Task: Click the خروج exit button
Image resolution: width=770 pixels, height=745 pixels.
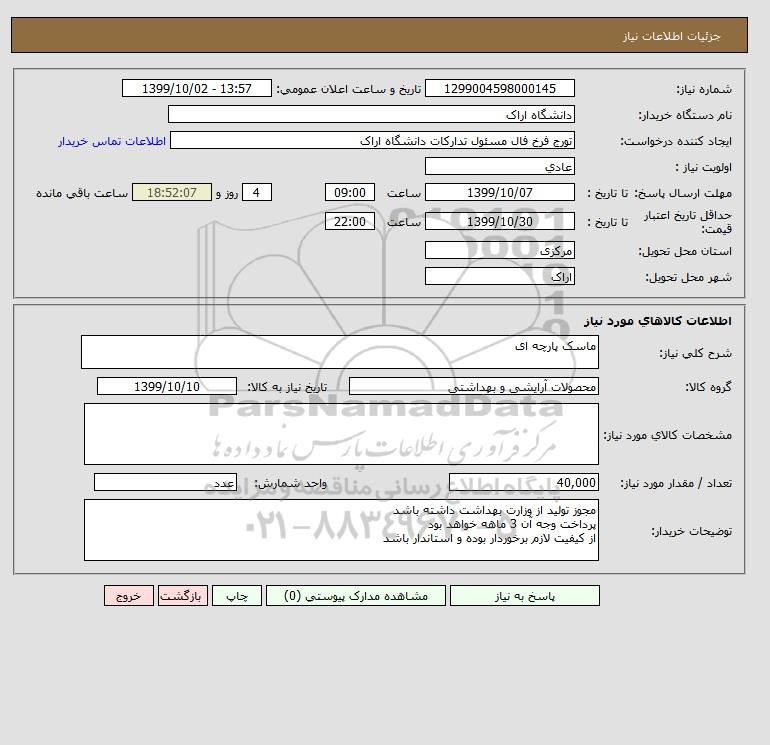Action: pyautogui.click(x=129, y=596)
